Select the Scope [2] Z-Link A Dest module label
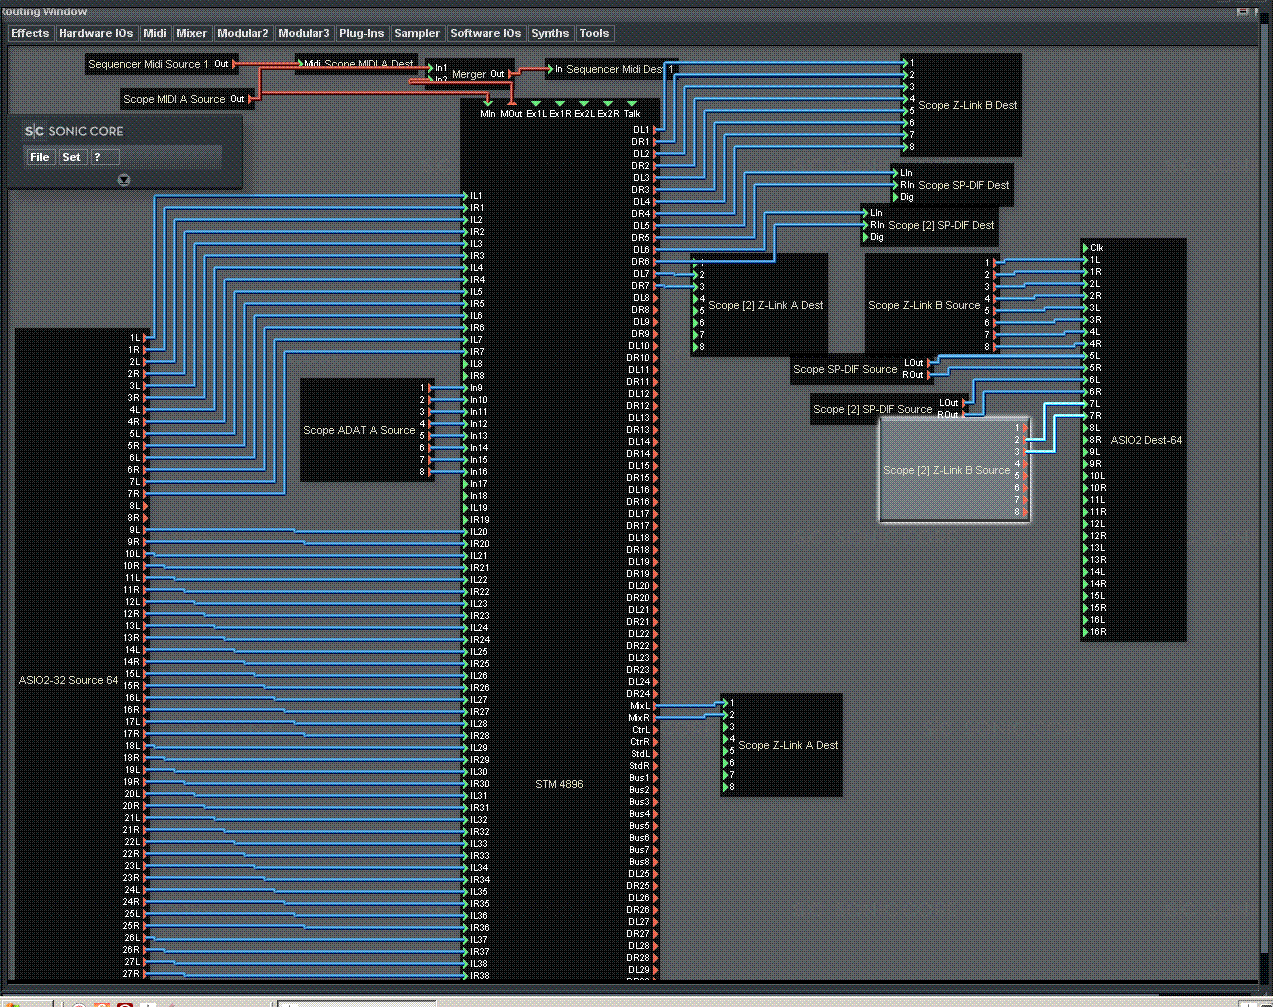 766,305
